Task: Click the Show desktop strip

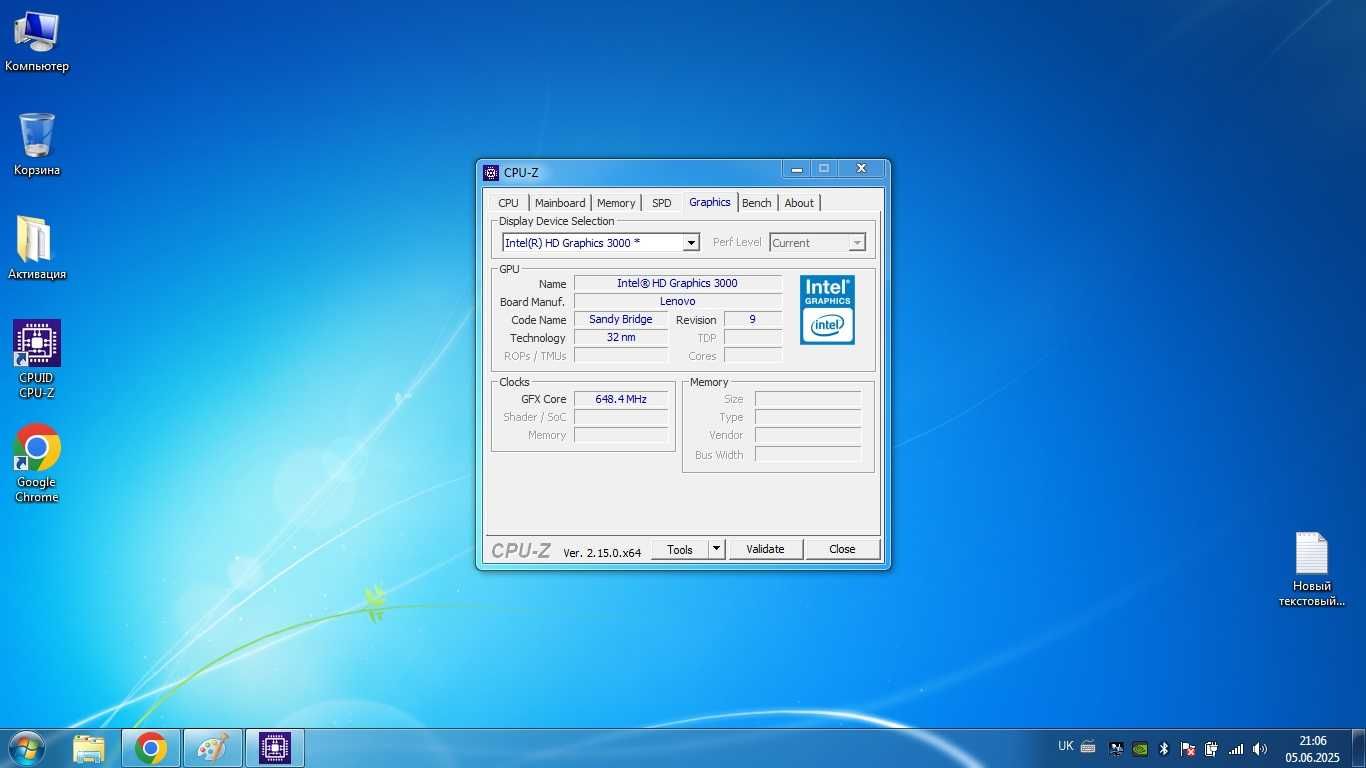Action: (1358, 748)
